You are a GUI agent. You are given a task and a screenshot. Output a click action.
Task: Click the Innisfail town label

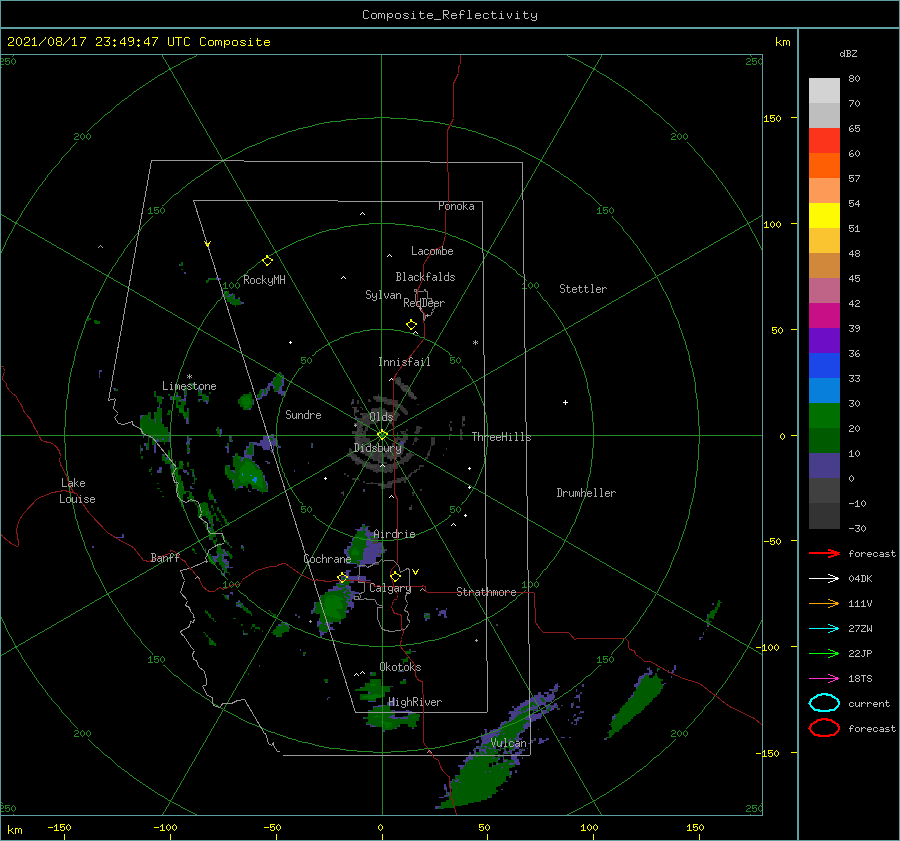[404, 362]
